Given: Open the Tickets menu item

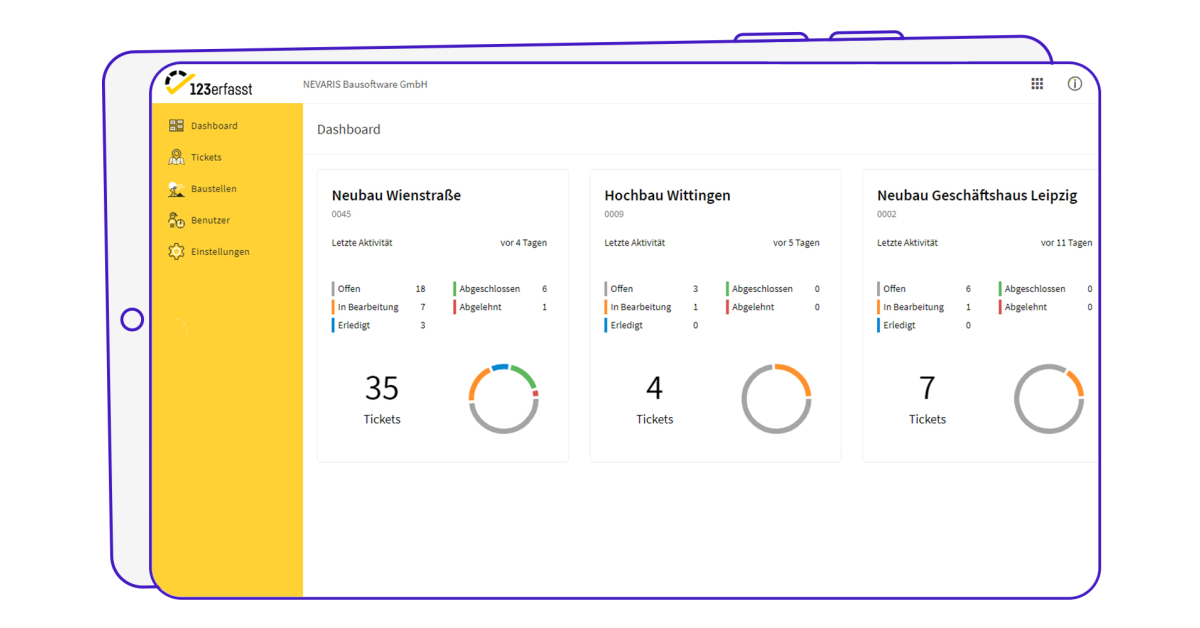Looking at the screenshot, I should pos(206,157).
